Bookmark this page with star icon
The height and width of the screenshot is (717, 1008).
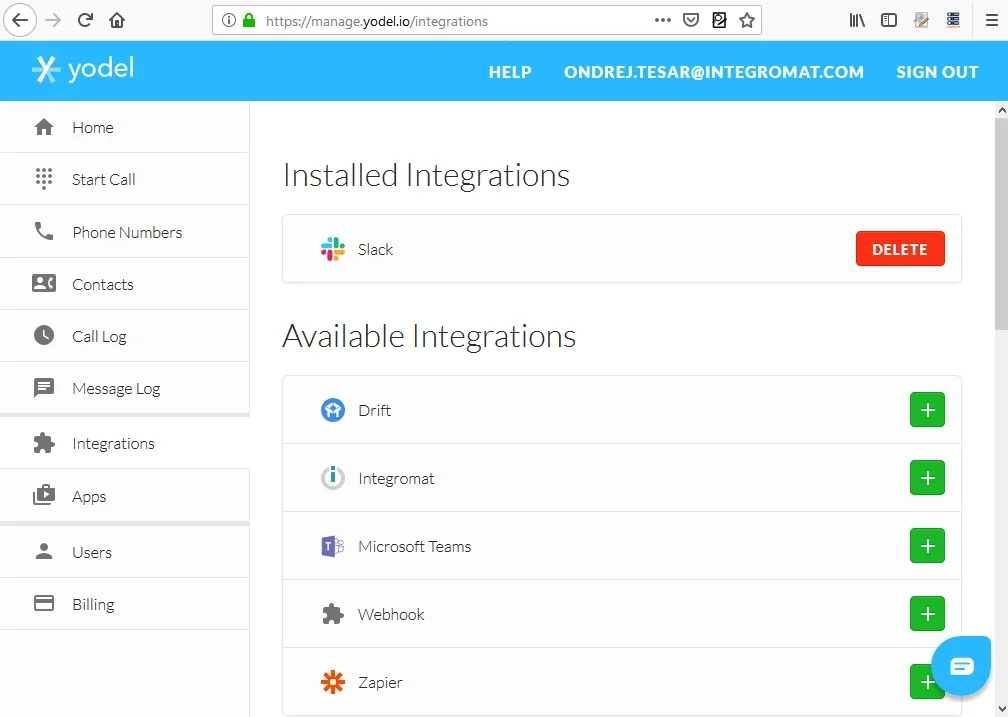coord(746,21)
